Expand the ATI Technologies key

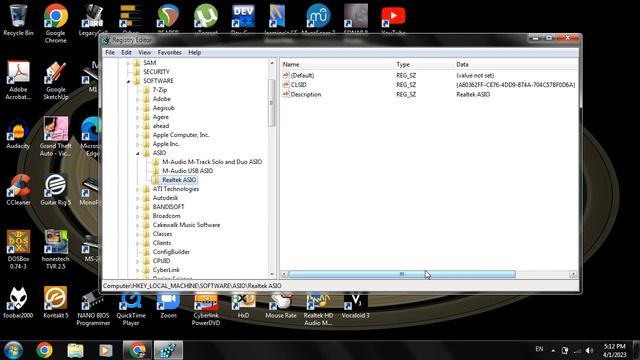coord(138,189)
